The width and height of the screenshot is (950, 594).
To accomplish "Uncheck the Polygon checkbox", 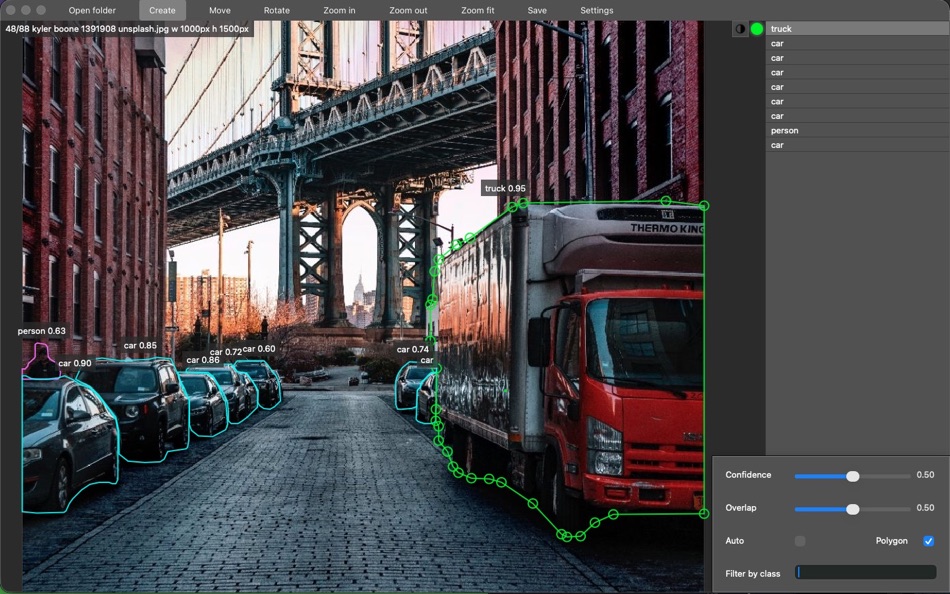I will point(928,541).
